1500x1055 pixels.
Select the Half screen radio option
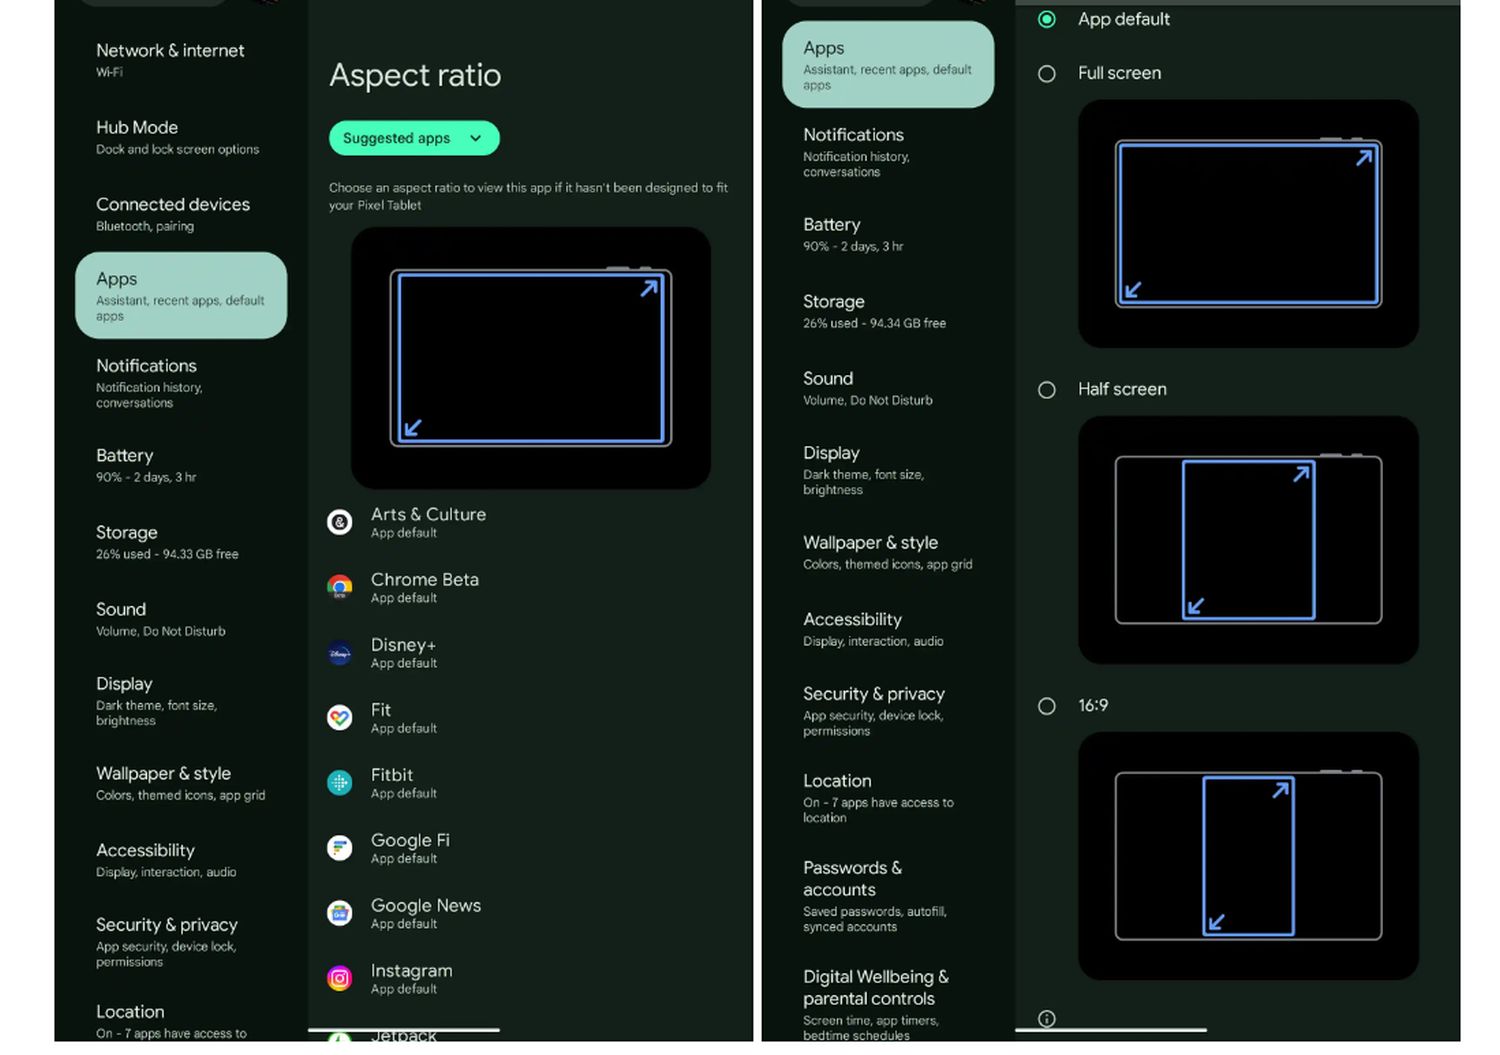(x=1047, y=390)
